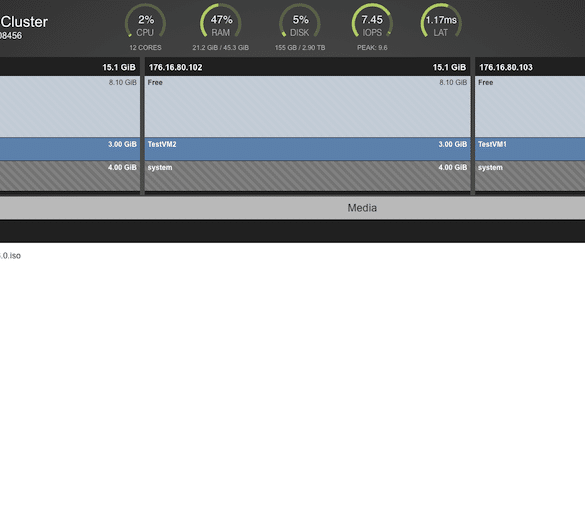Open the Media tab bar

(292, 208)
